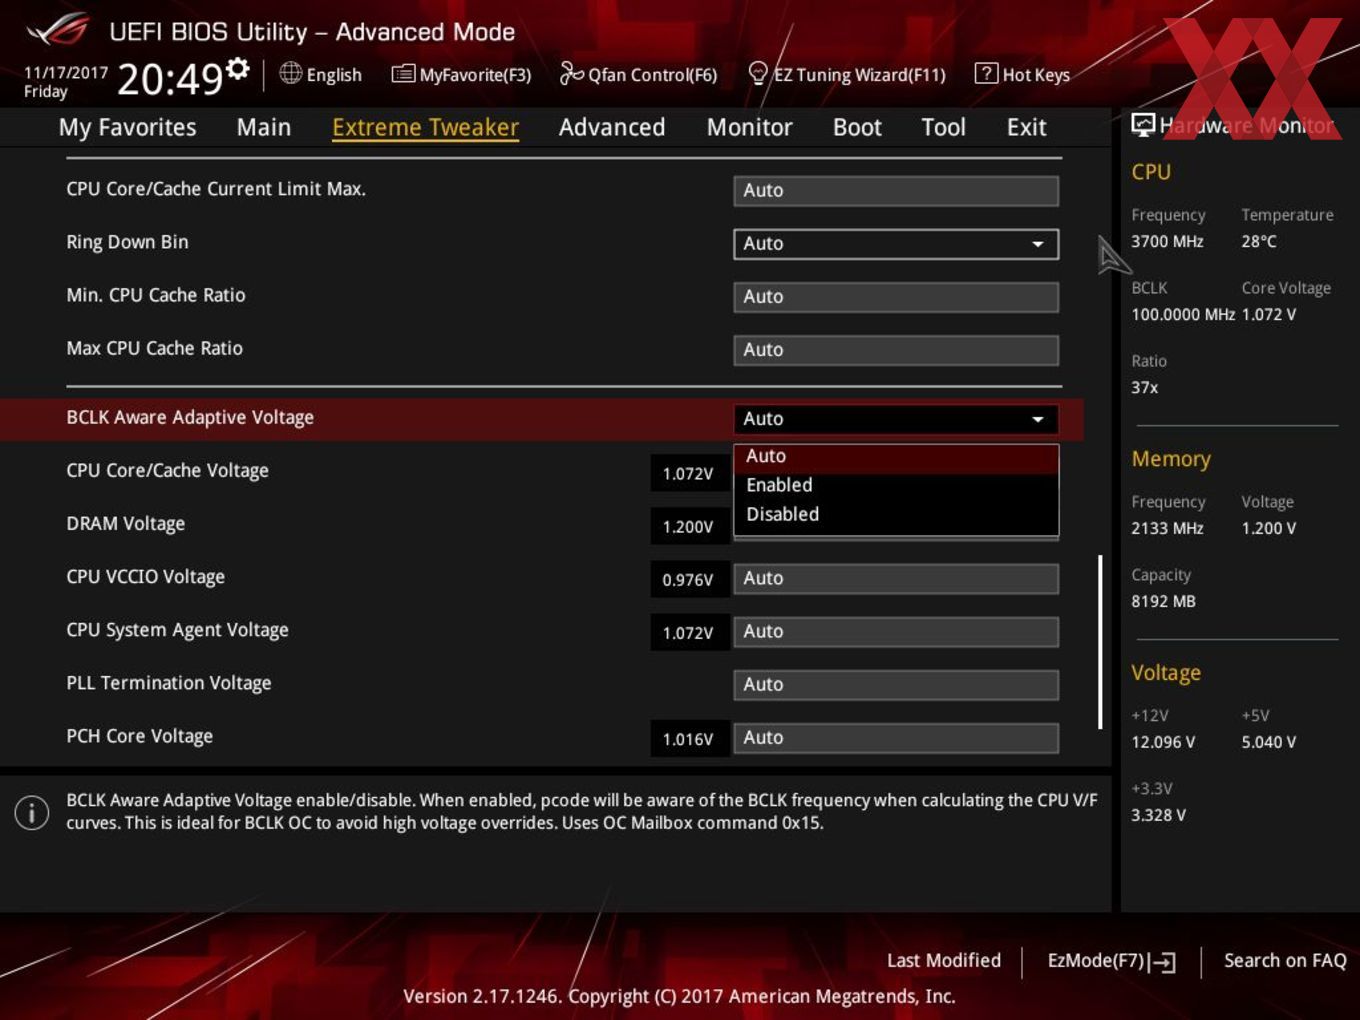This screenshot has width=1360, height=1020.
Task: Click the MyFavorite list icon
Action: pos(403,74)
